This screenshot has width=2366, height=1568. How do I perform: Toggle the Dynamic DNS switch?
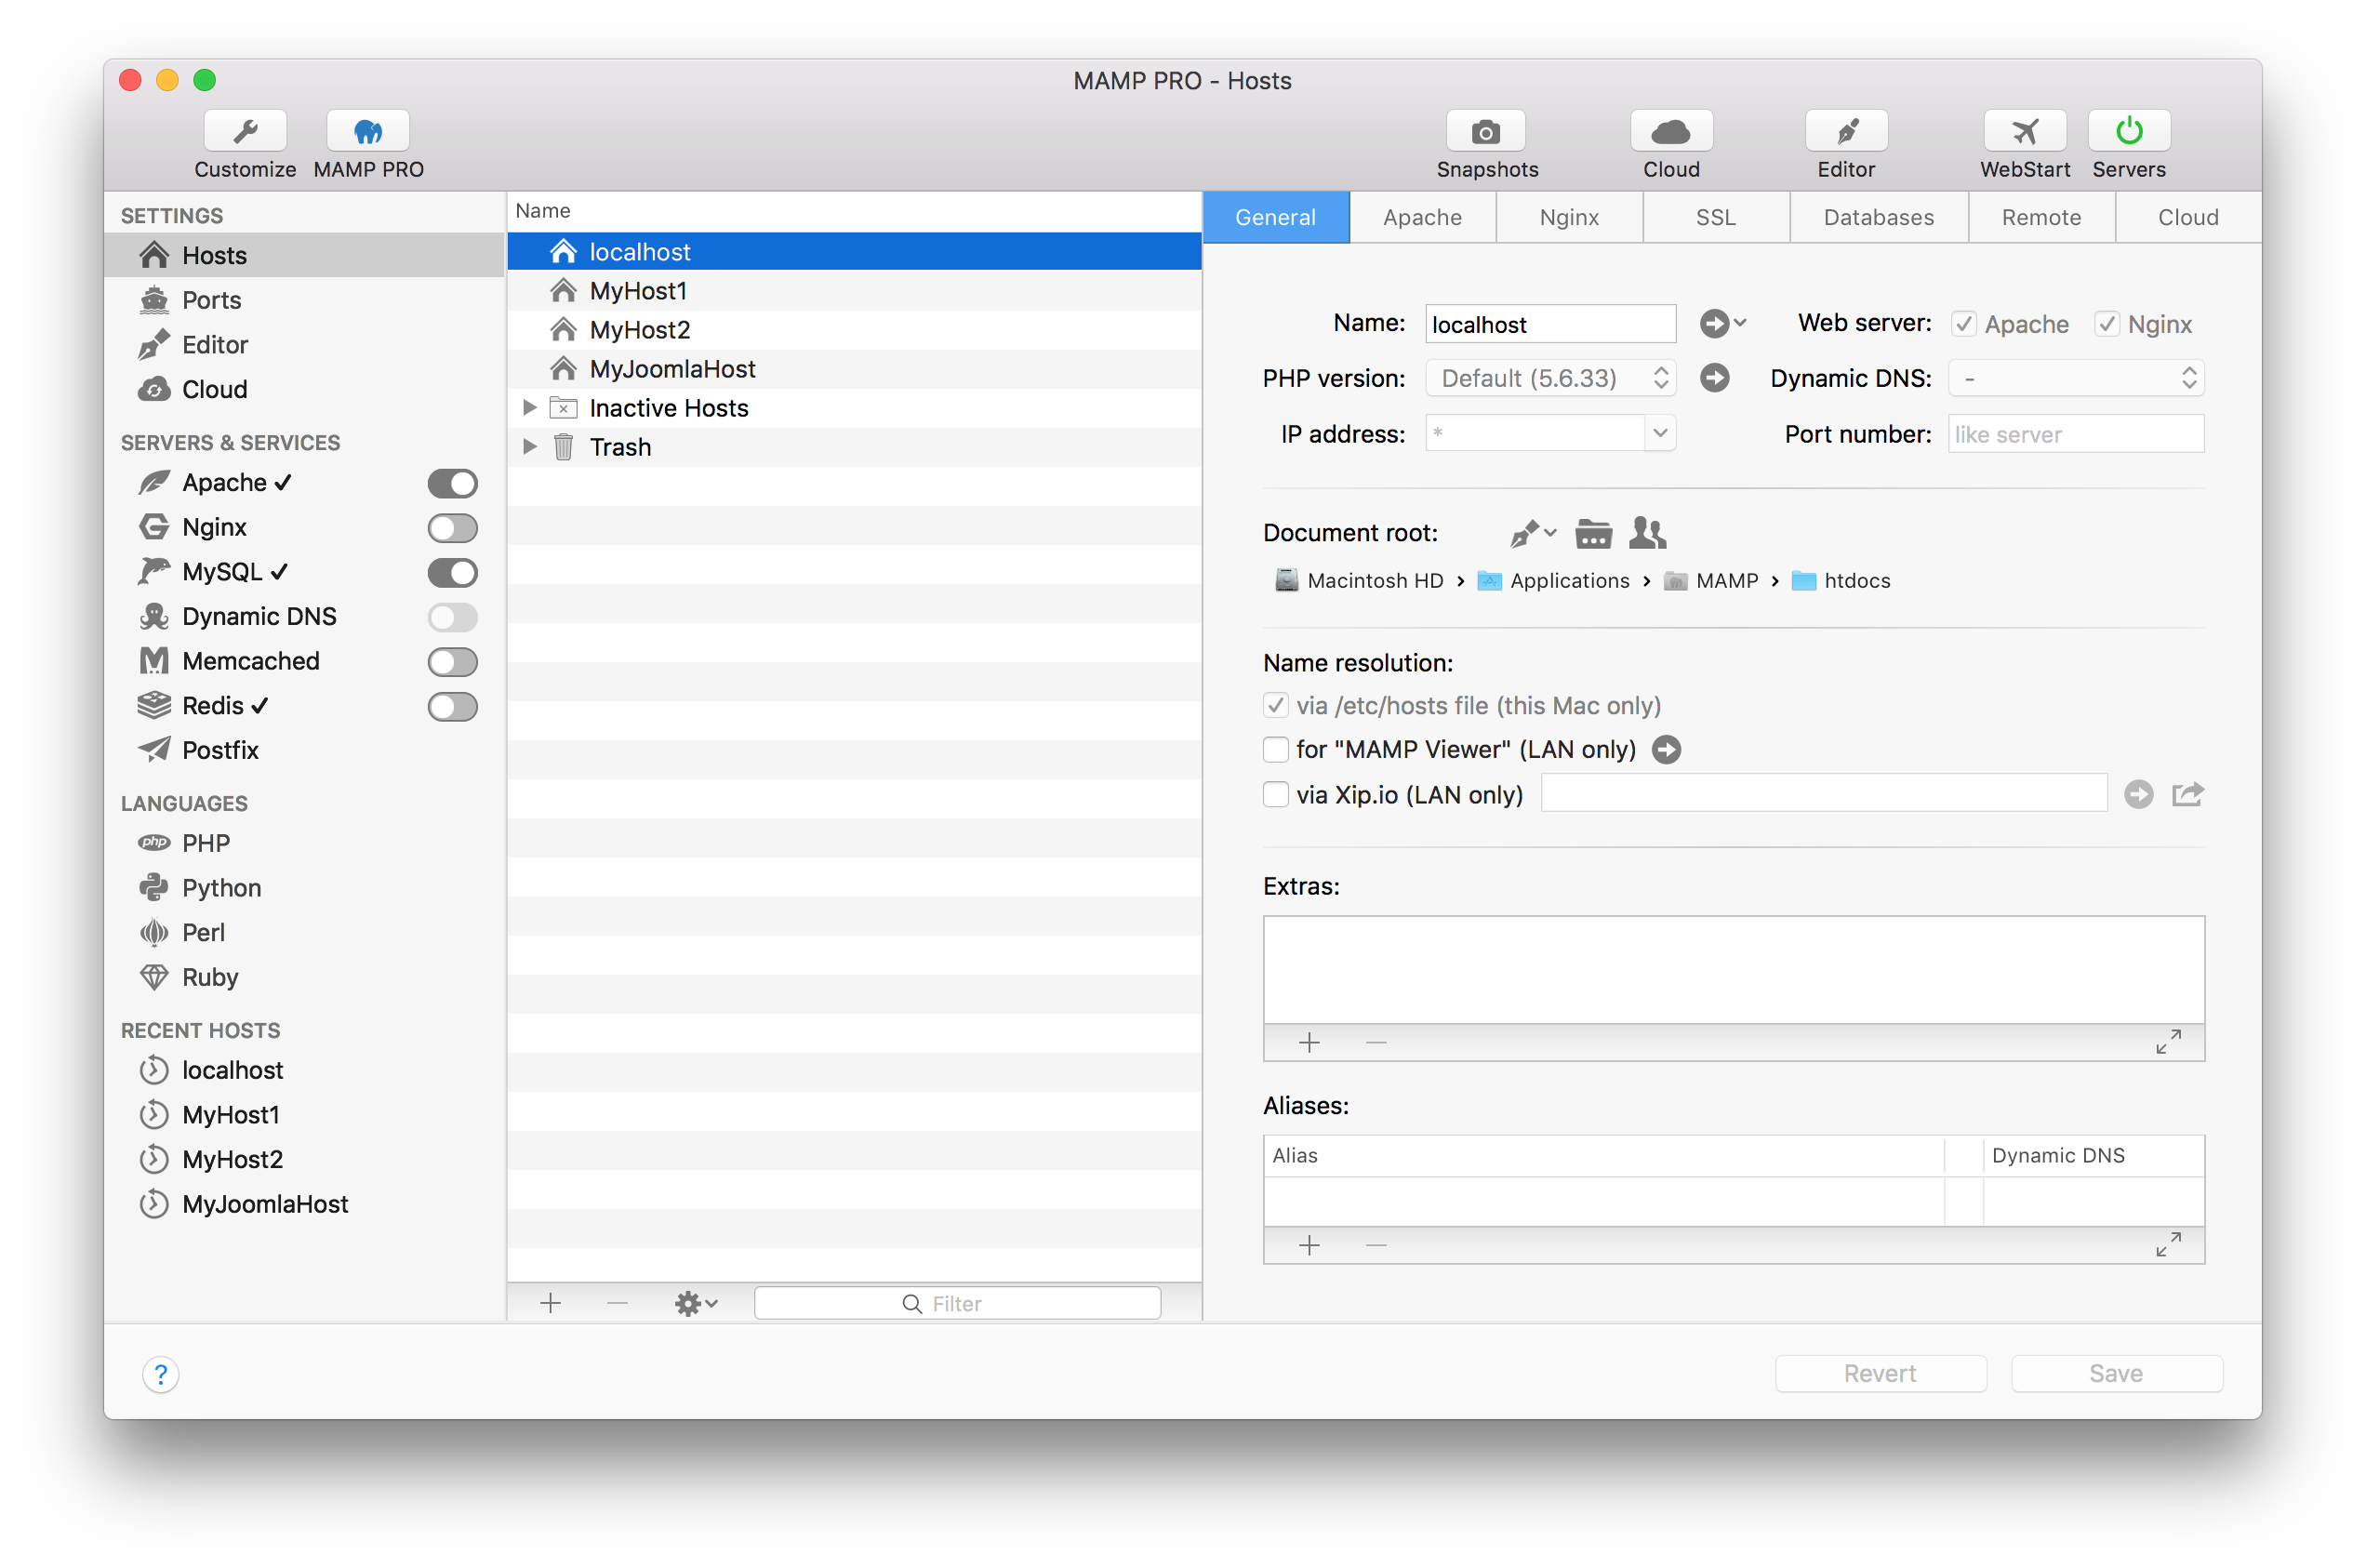click(452, 617)
